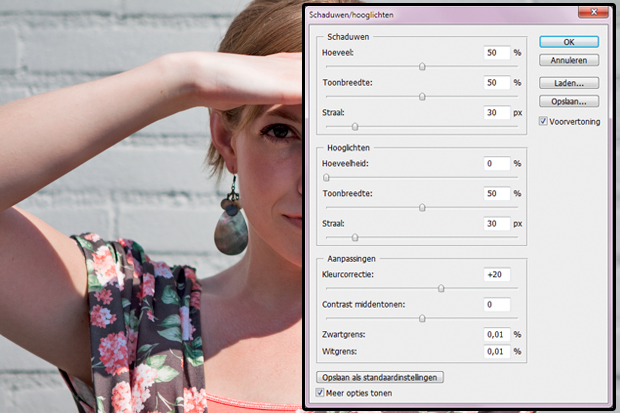Image resolution: width=620 pixels, height=413 pixels.
Task: Uncheck Meer opties tonen
Action: point(320,394)
